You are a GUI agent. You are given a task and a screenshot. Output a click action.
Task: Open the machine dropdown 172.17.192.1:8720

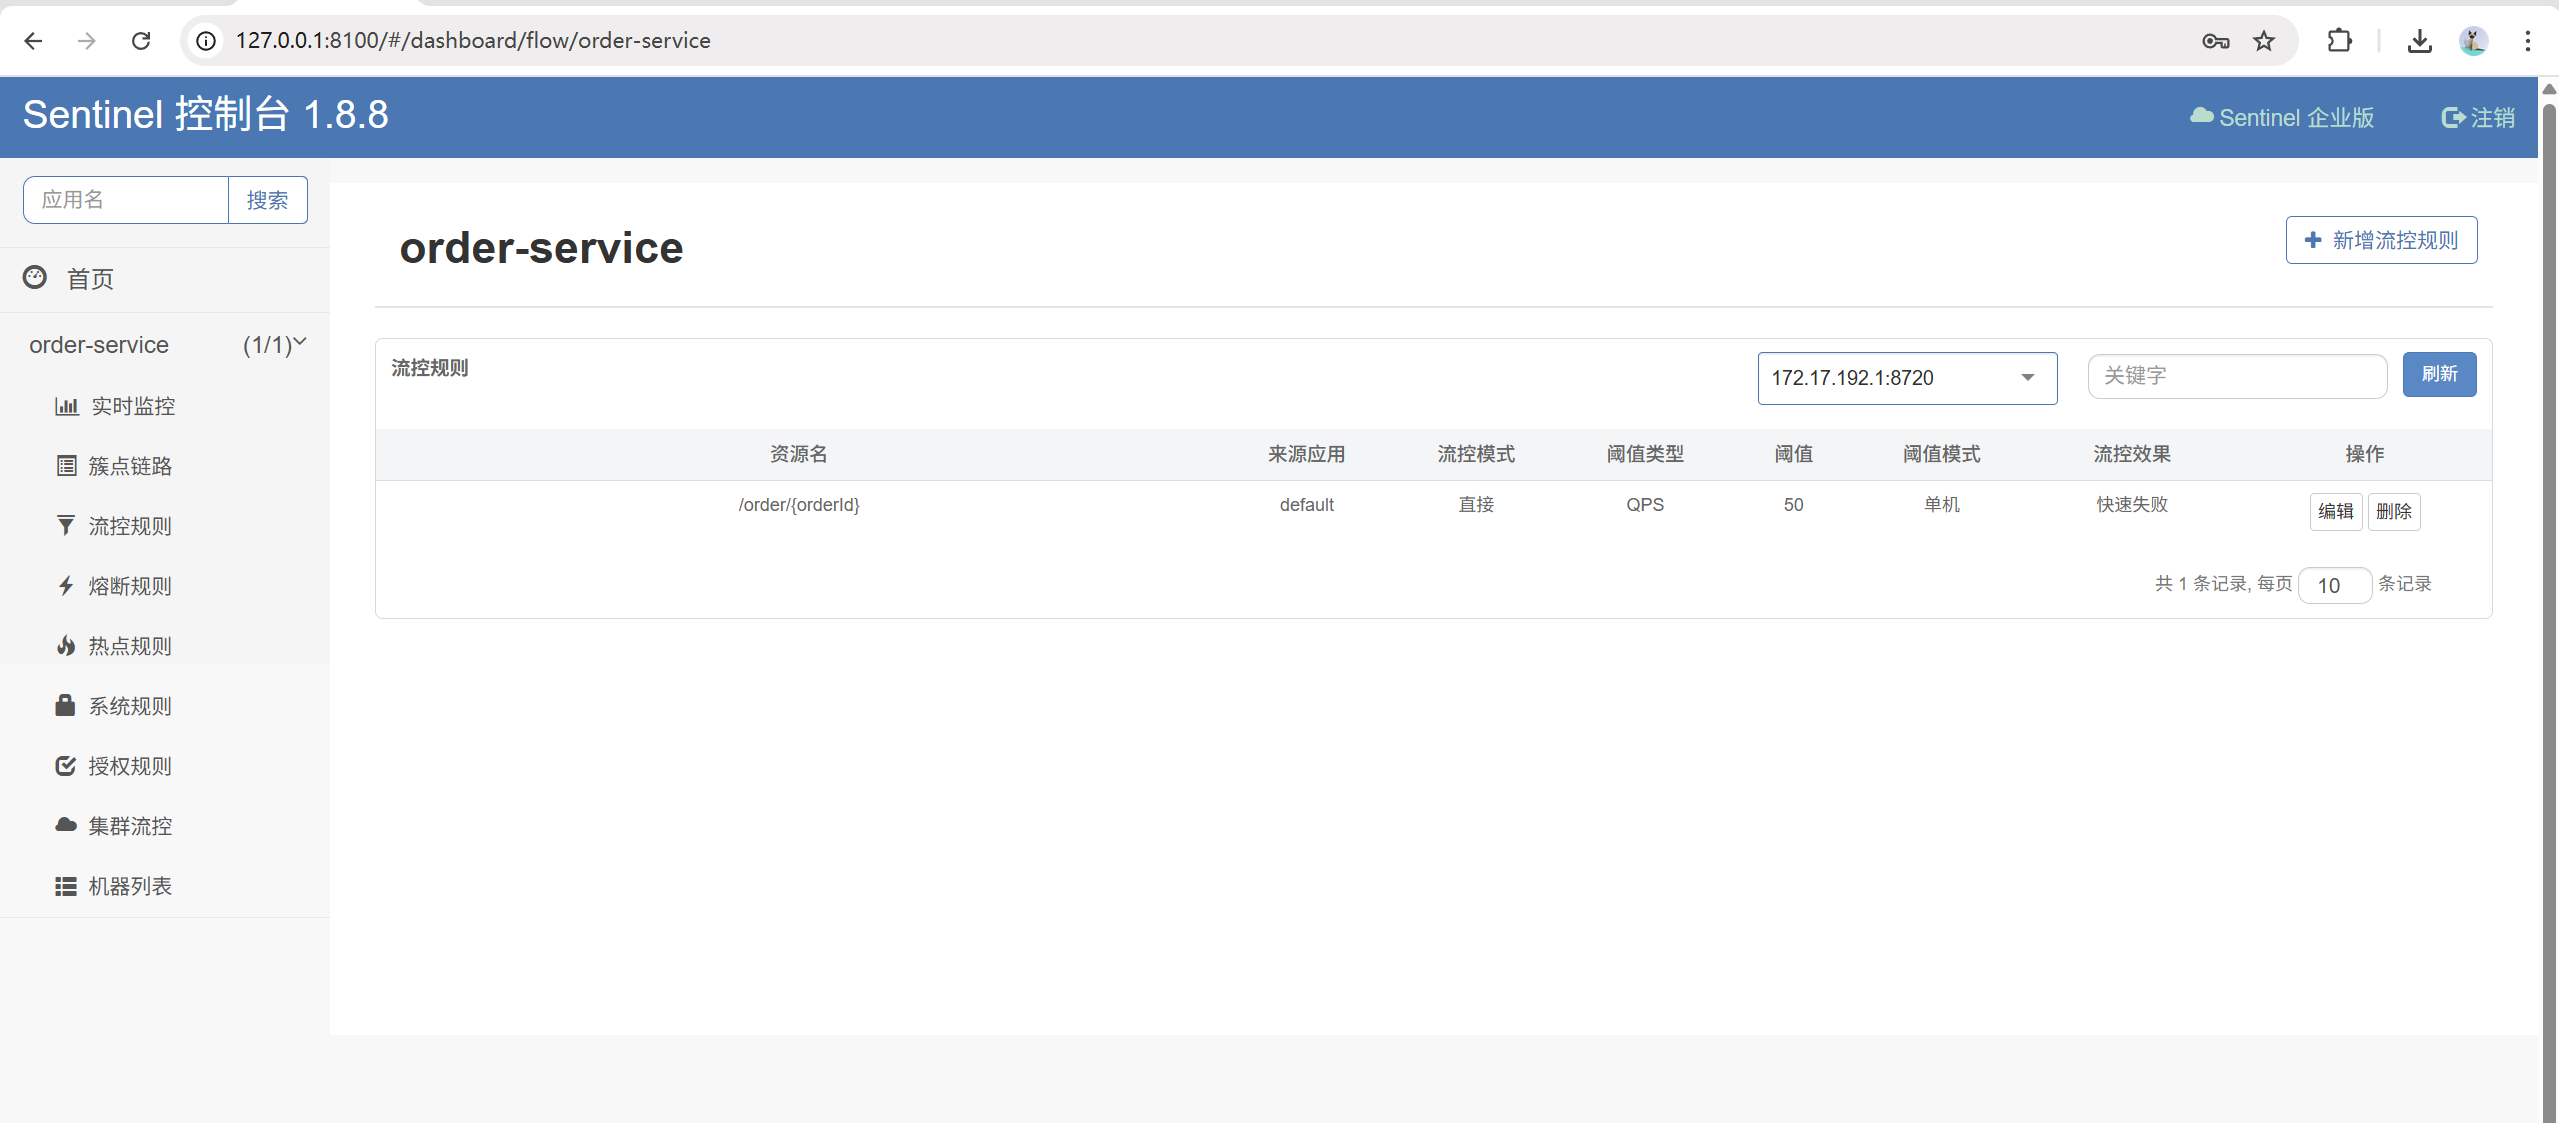tap(1907, 378)
